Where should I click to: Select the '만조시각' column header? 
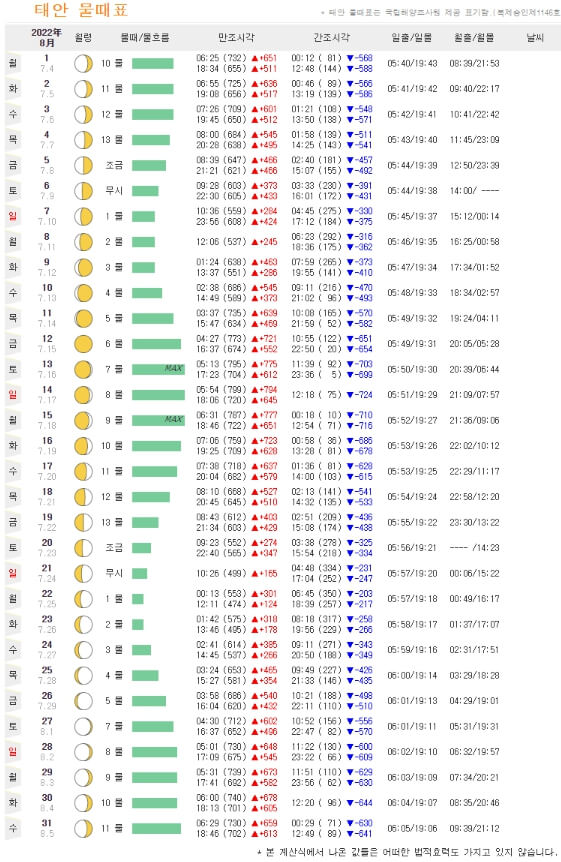(x=236, y=37)
